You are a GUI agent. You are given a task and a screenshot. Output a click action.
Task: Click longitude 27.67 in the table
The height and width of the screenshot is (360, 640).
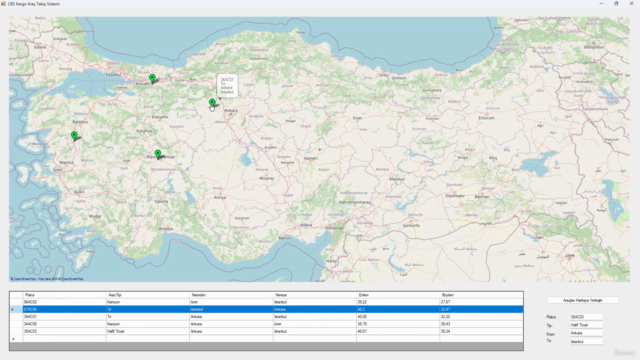click(x=481, y=302)
